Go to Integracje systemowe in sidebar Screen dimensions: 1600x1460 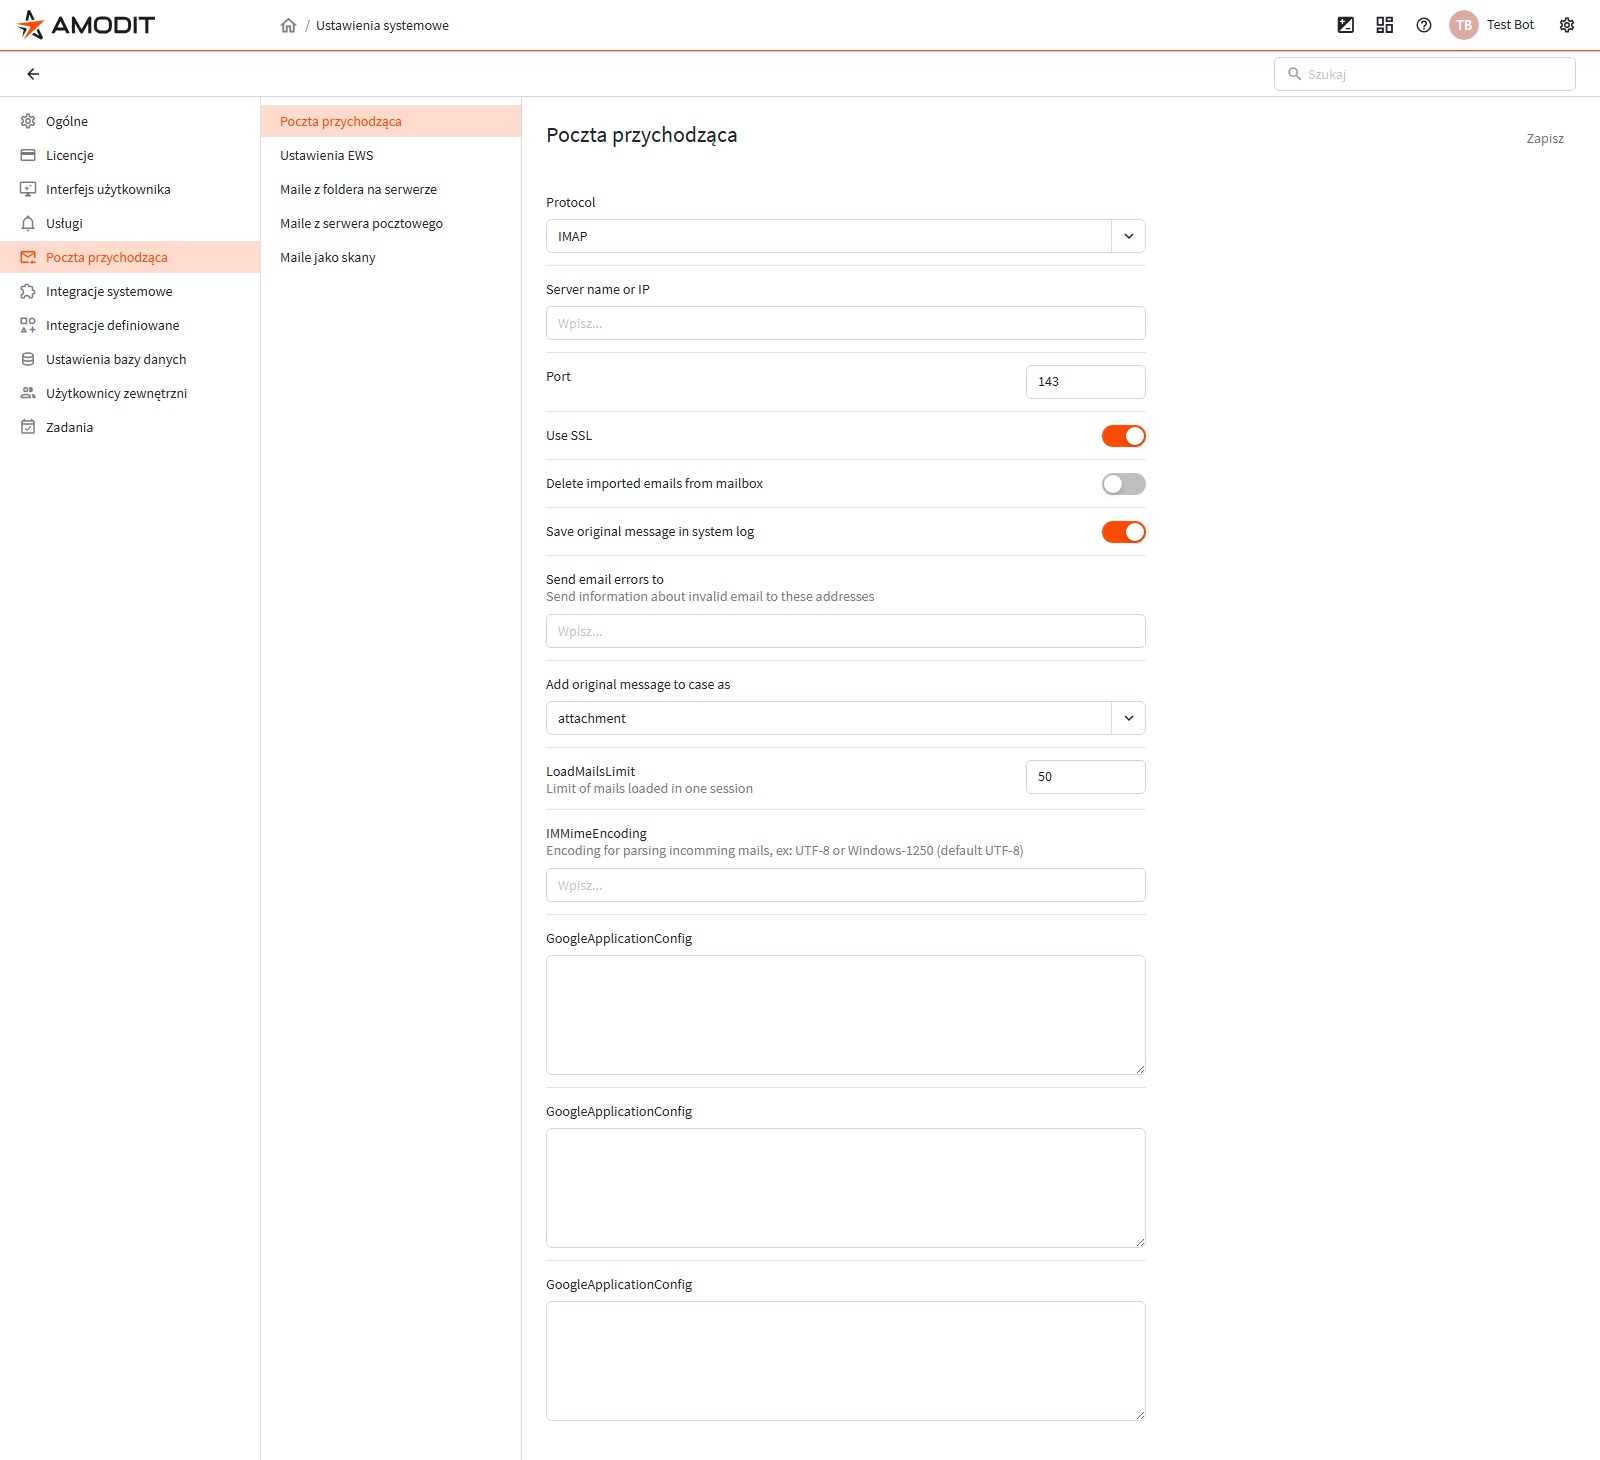109,291
